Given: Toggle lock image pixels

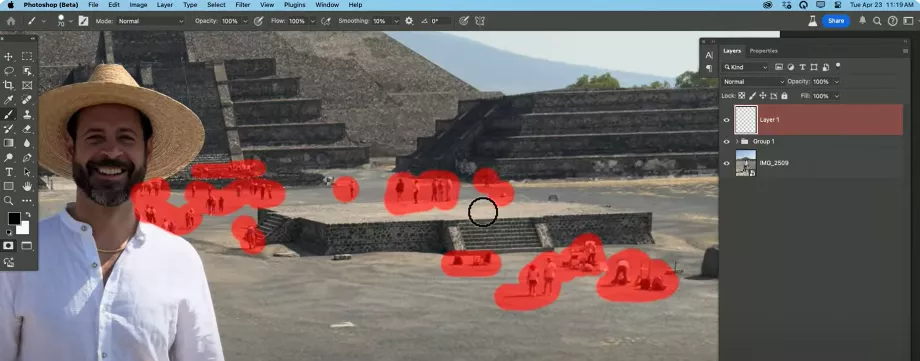Looking at the screenshot, I should point(752,96).
